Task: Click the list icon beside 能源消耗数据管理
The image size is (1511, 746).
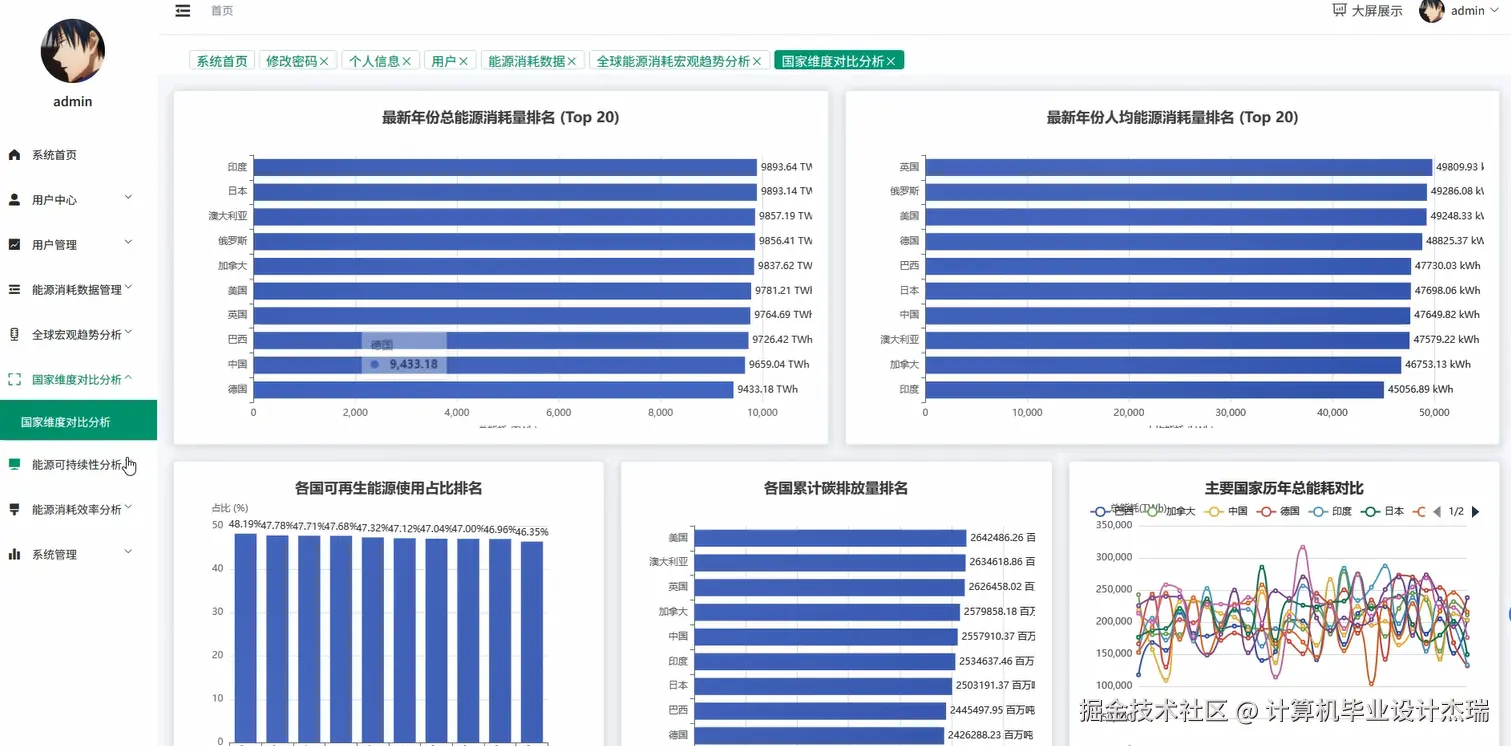Action: pyautogui.click(x=14, y=290)
